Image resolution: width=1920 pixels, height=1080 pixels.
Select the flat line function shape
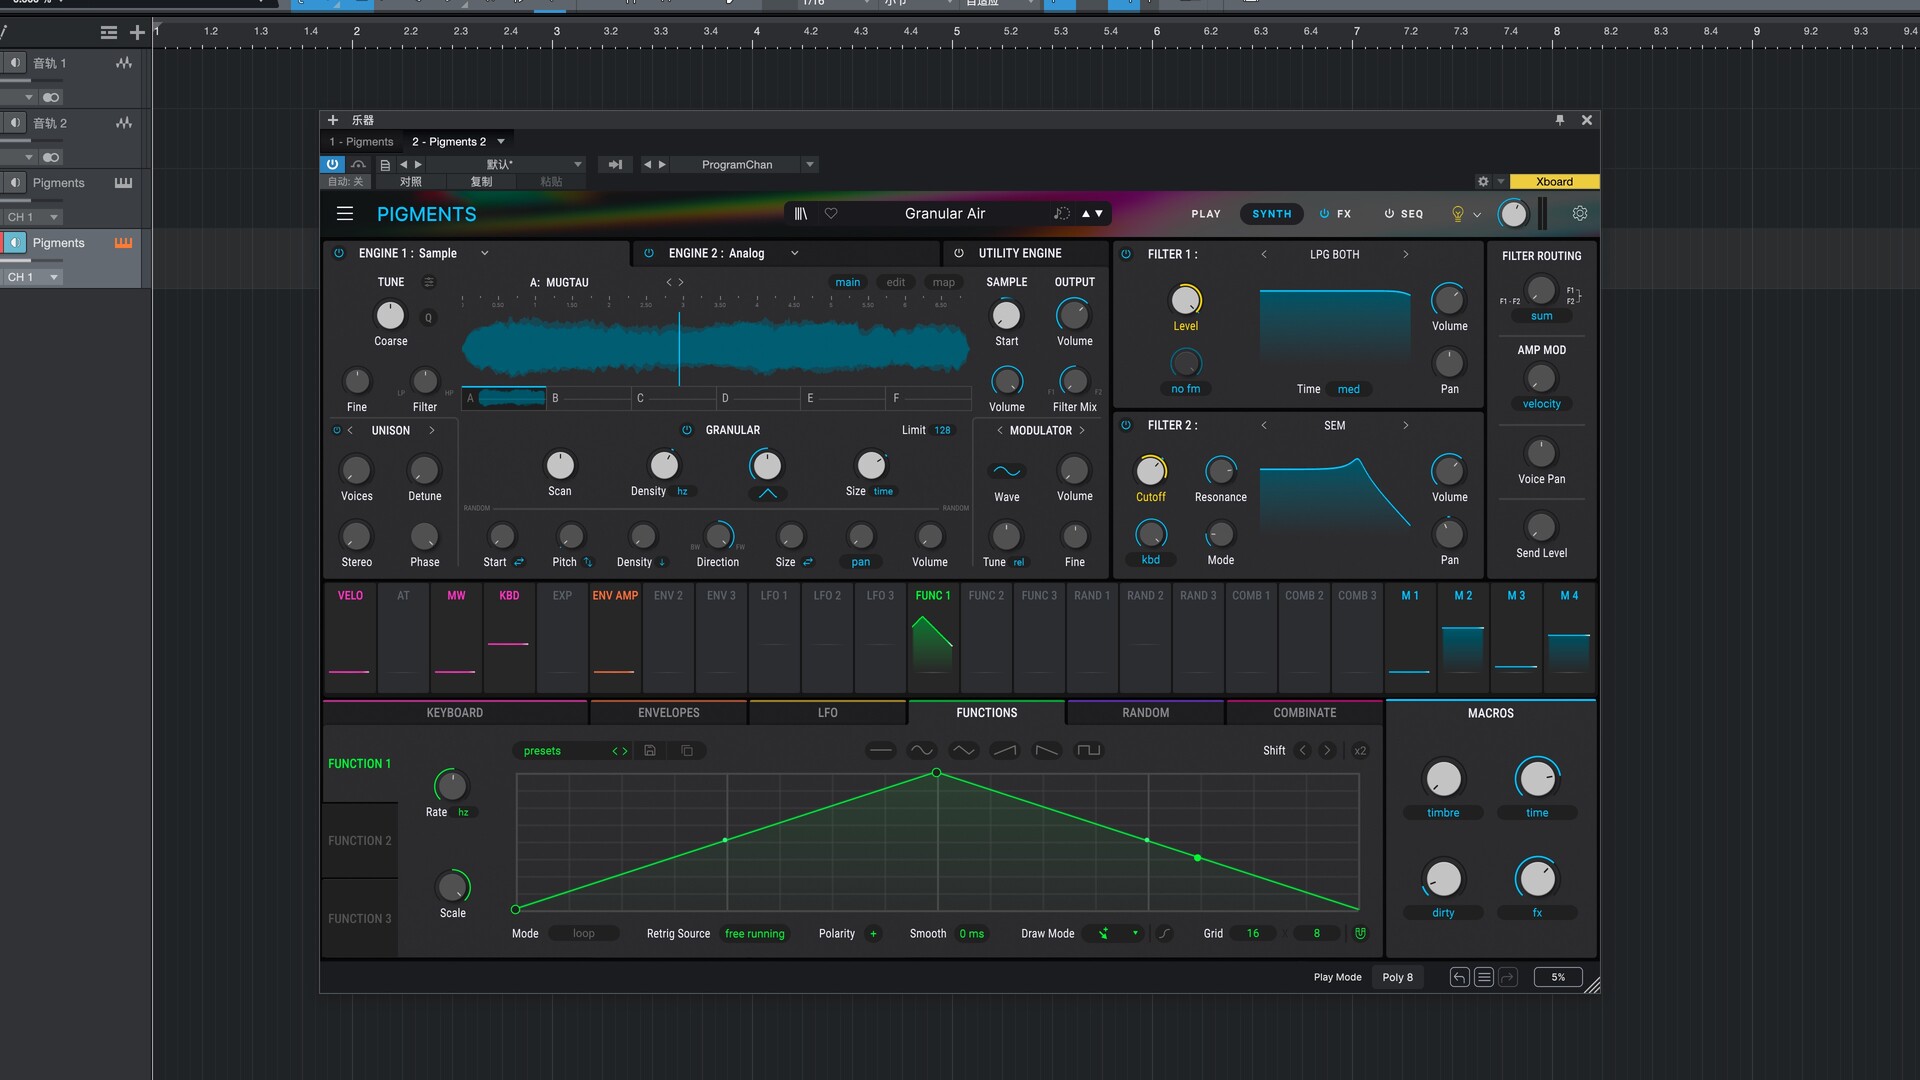[880, 750]
